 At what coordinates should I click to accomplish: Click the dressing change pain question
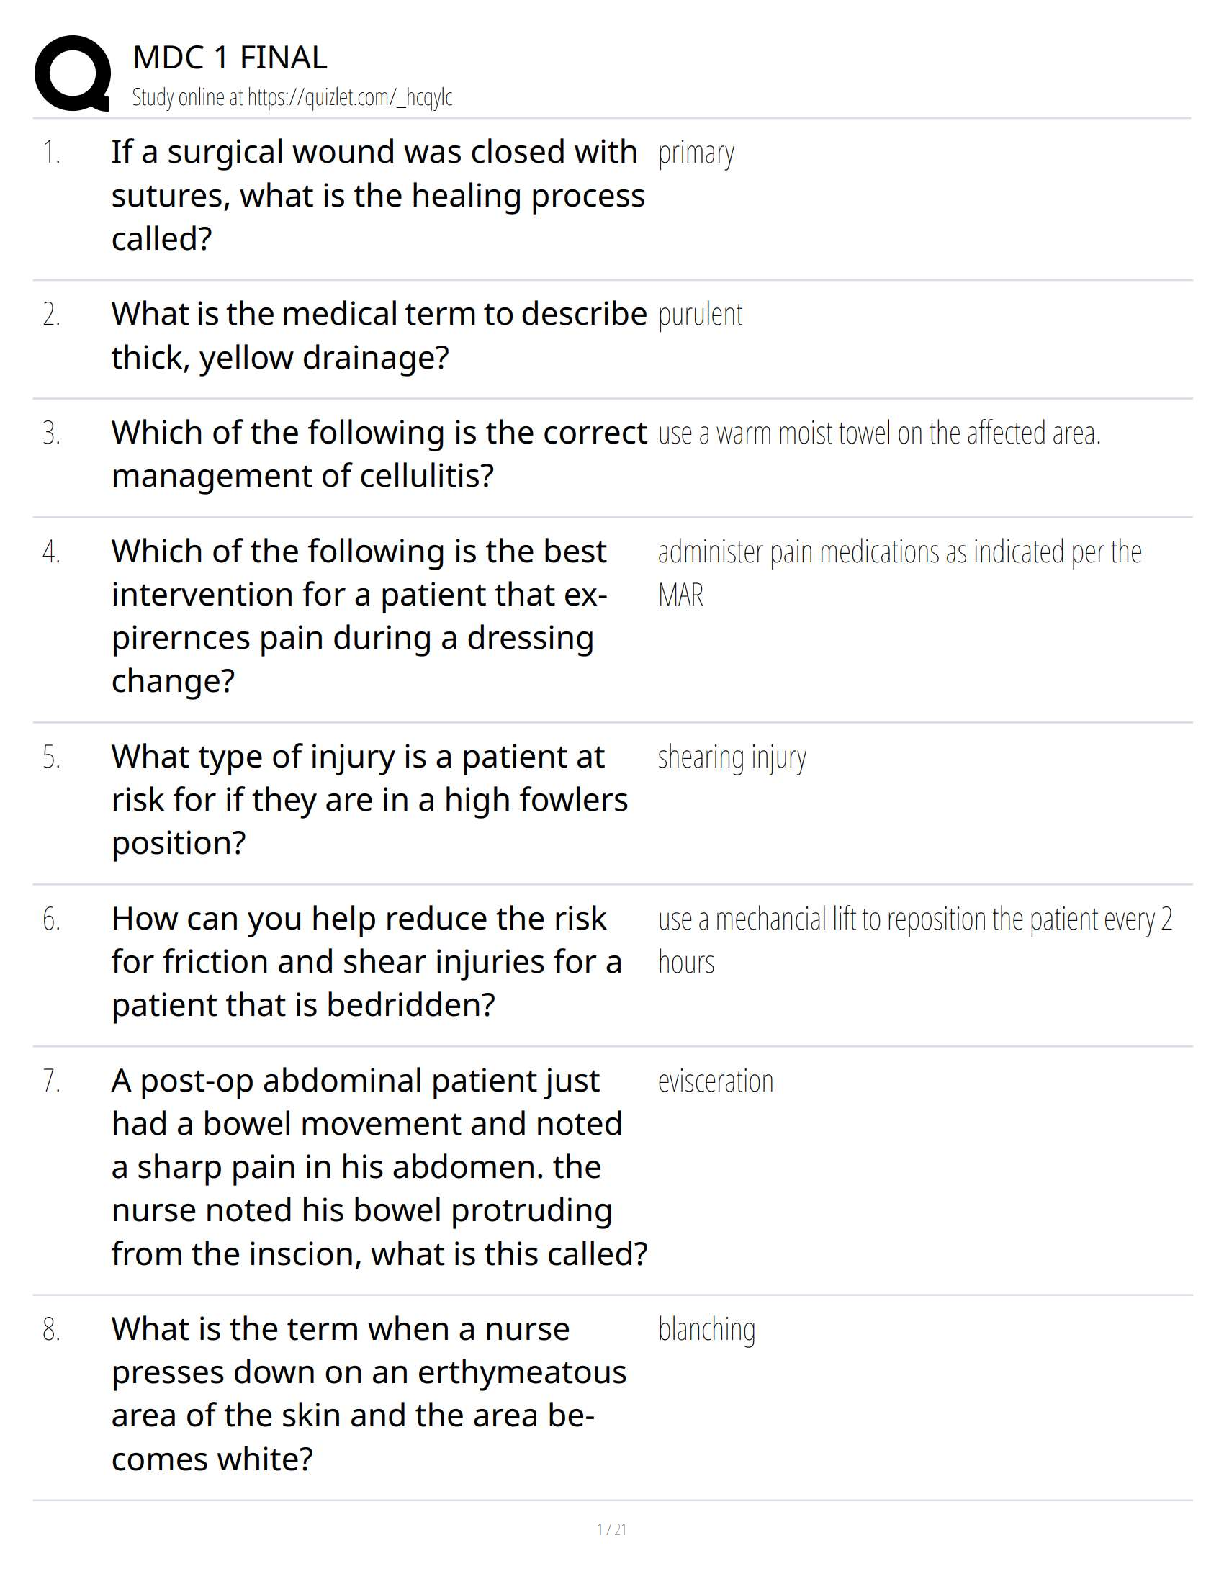(360, 615)
